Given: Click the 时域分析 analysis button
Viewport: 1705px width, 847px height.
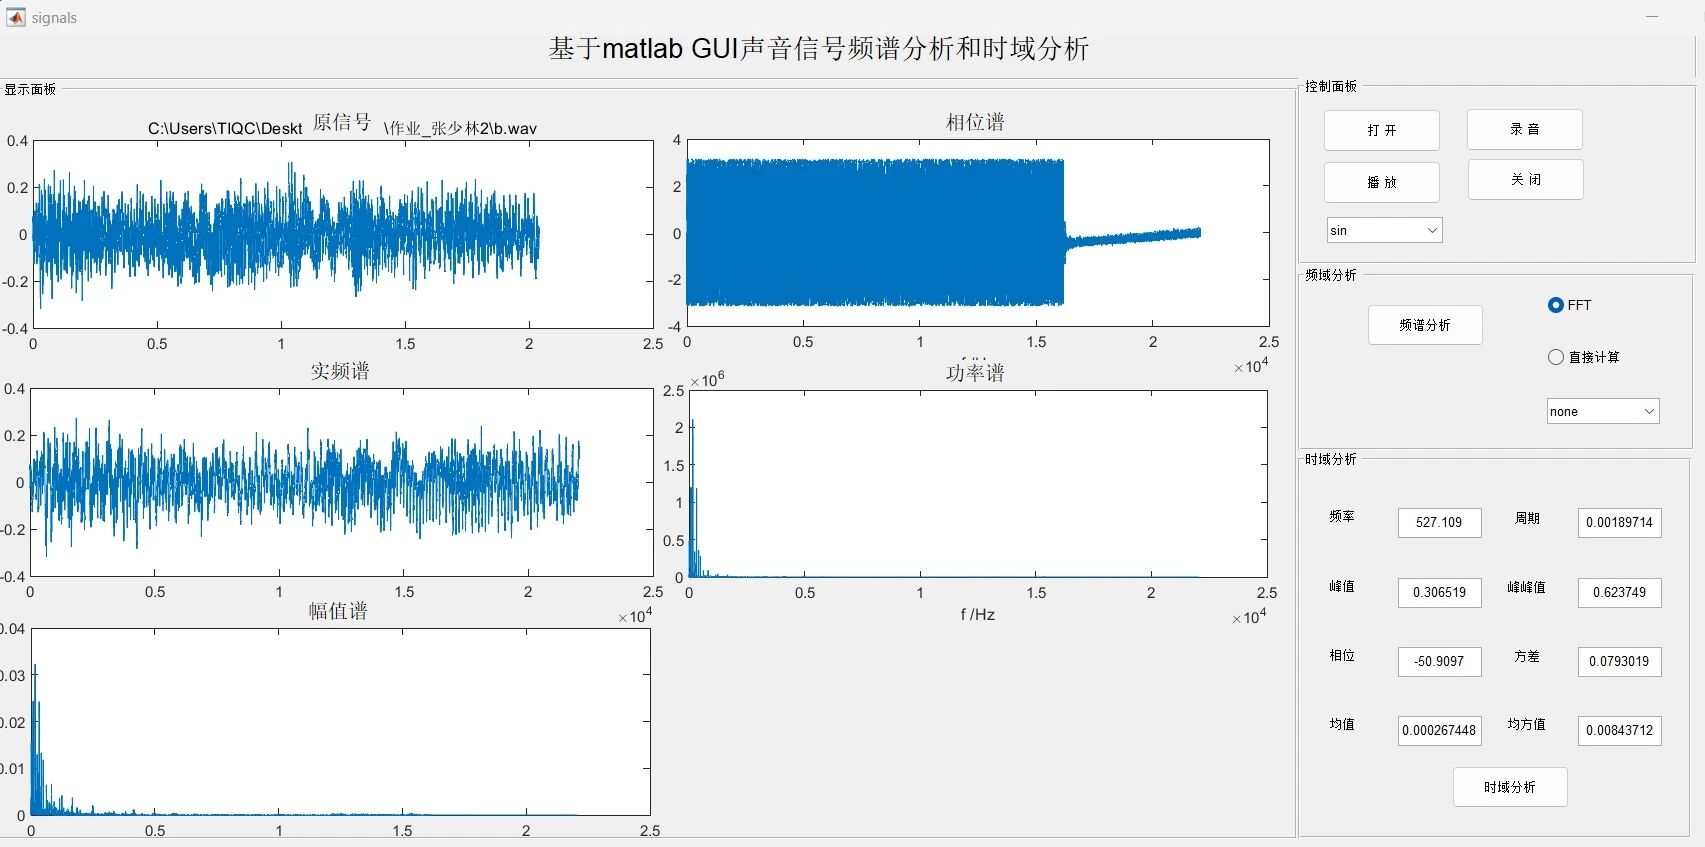Looking at the screenshot, I should tap(1510, 787).
